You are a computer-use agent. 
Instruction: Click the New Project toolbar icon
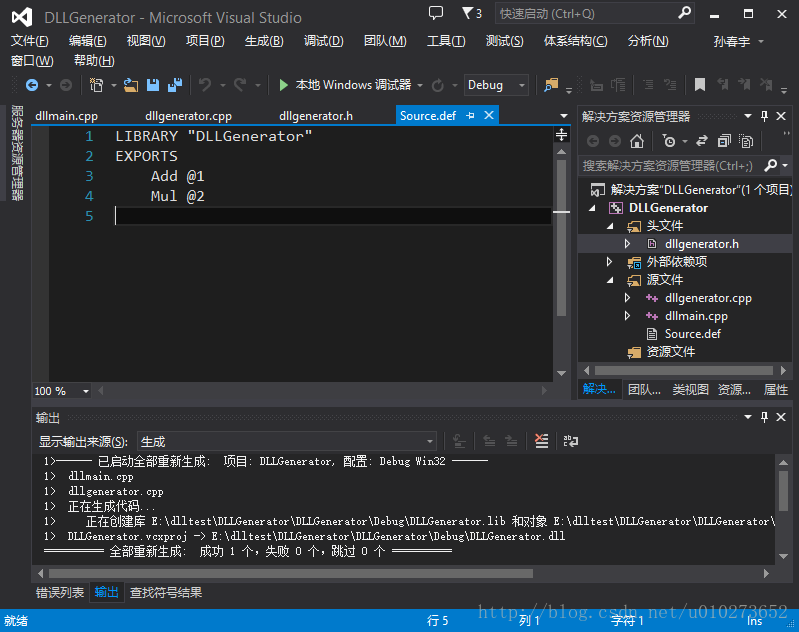[x=96, y=85]
